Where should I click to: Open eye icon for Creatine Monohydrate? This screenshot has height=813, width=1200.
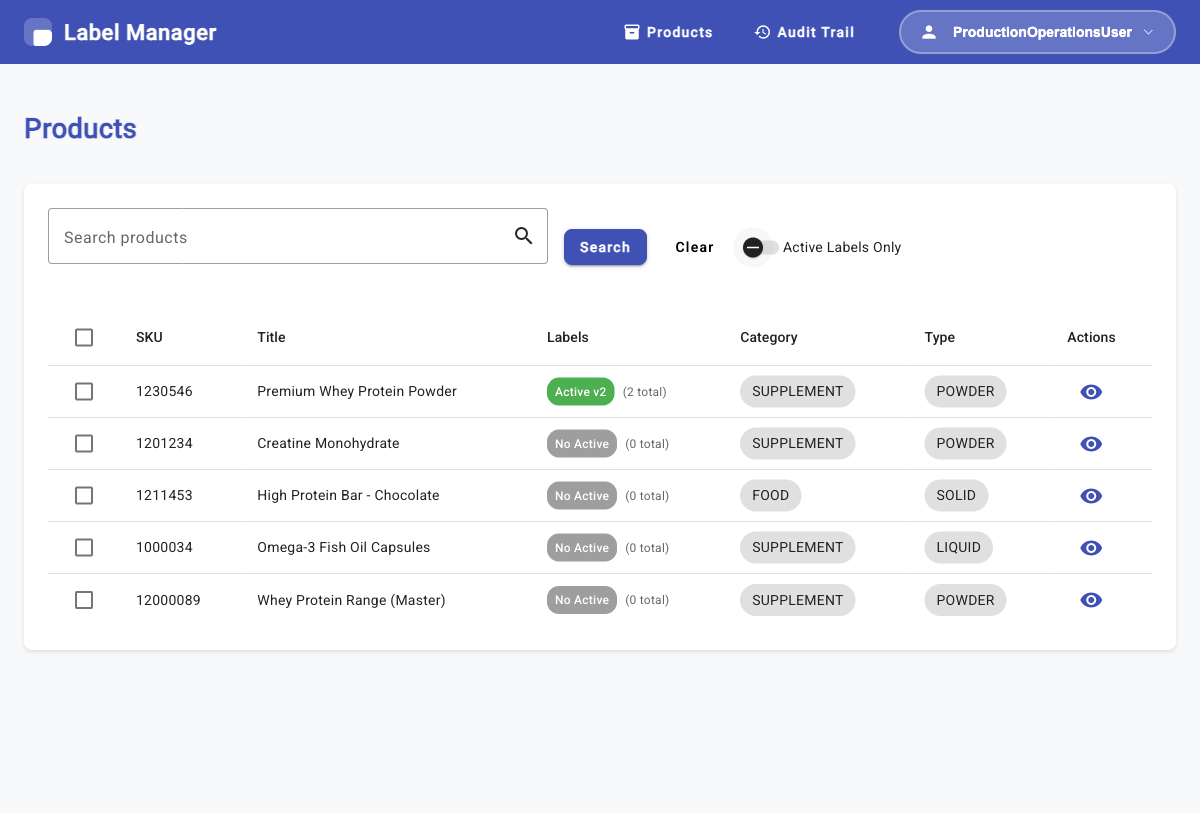pos(1091,444)
